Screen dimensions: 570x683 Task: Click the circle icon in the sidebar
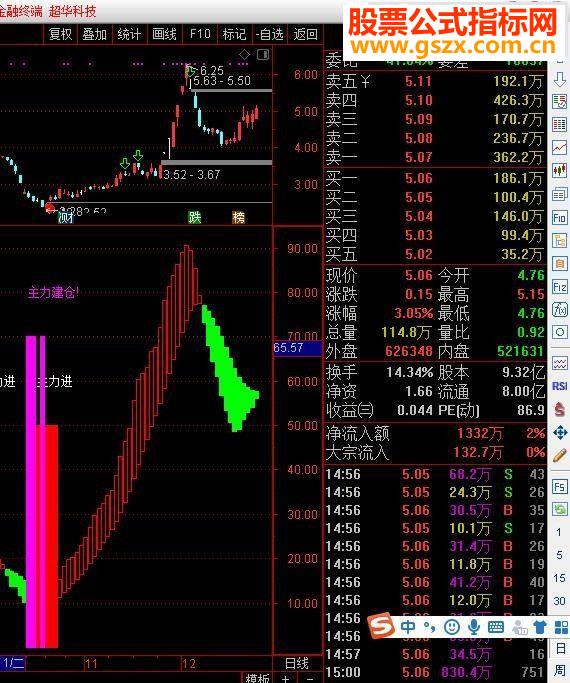pyautogui.click(x=560, y=333)
